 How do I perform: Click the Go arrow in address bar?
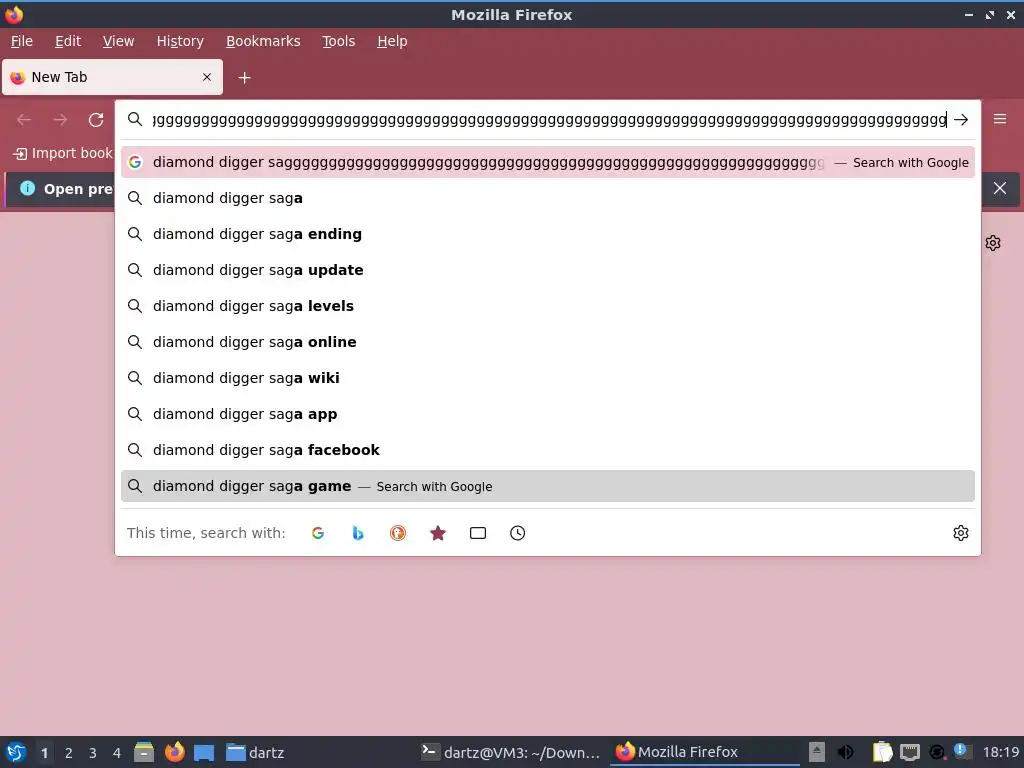pyautogui.click(x=961, y=120)
